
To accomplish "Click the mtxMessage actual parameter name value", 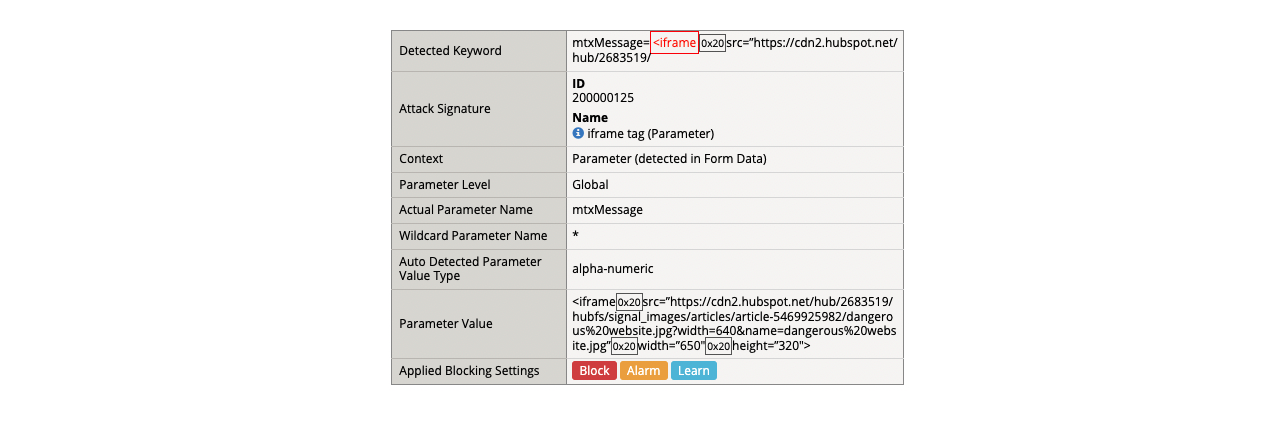I will (607, 210).
